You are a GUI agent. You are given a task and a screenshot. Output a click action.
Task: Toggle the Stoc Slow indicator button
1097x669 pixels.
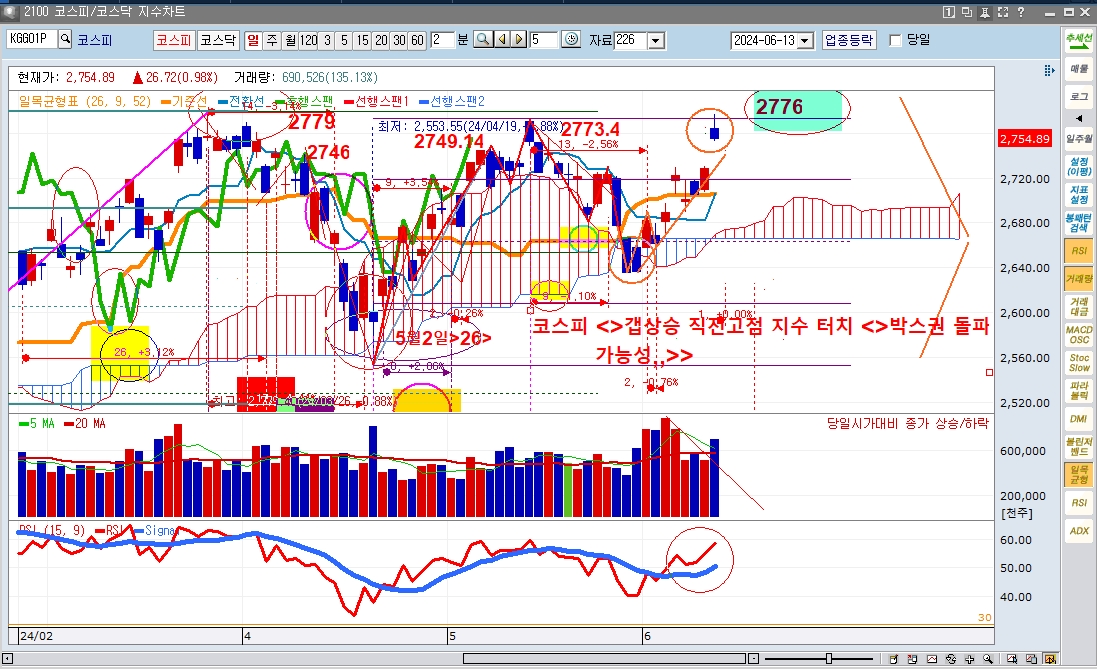pos(1079,362)
